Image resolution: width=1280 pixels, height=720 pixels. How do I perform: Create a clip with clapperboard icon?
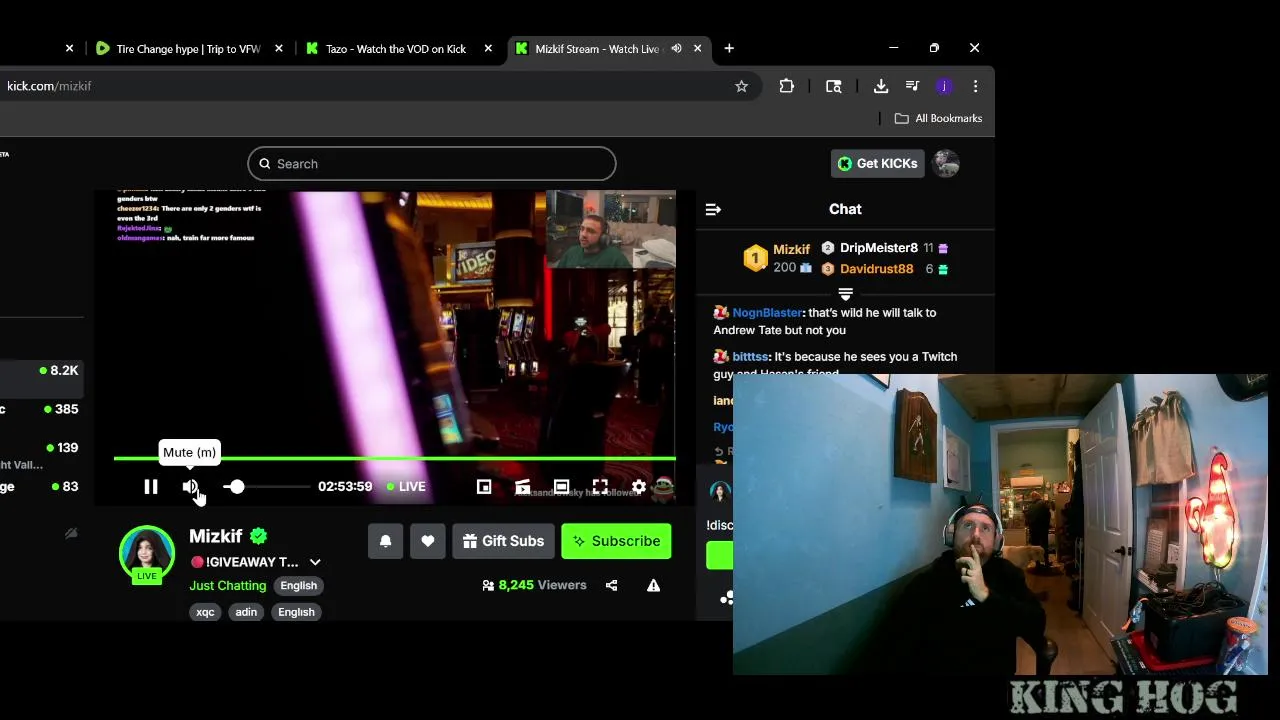(x=522, y=487)
